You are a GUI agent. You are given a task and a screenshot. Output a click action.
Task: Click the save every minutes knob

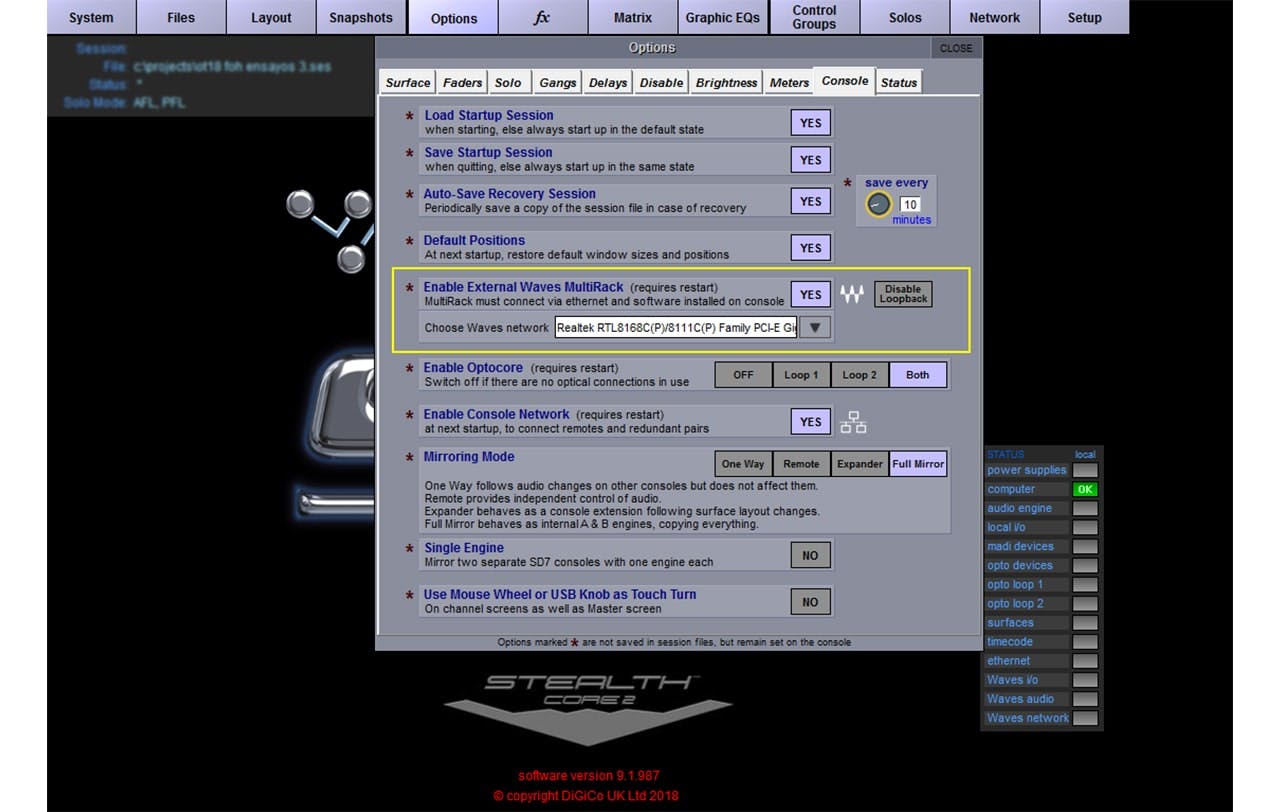coord(878,204)
